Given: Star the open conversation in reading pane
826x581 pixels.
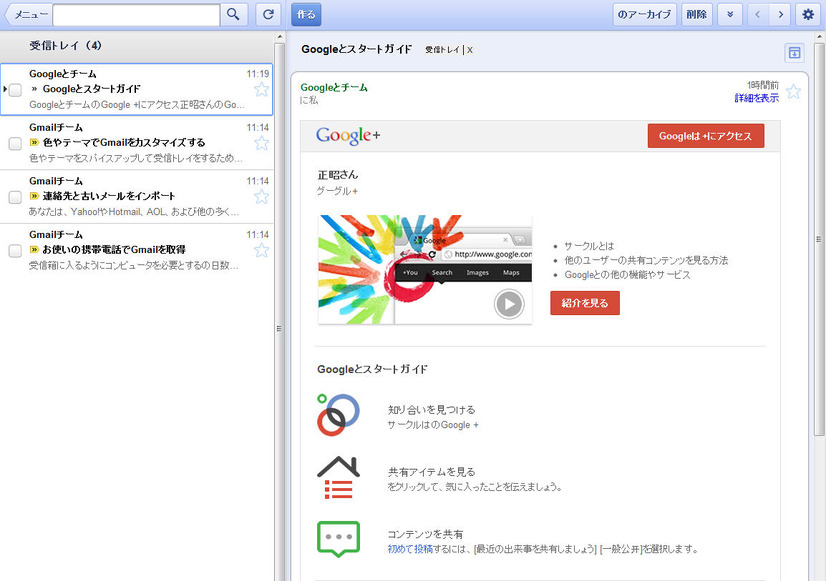Looking at the screenshot, I should click(x=793, y=92).
